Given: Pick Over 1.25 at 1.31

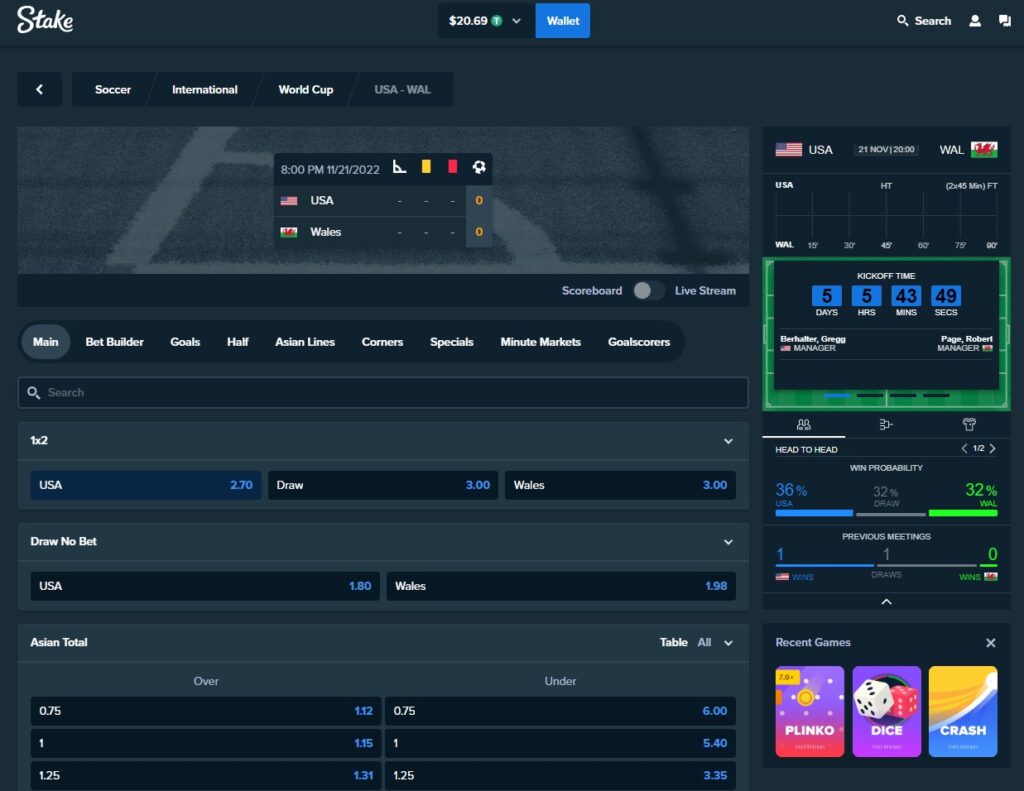Looking at the screenshot, I should click(x=206, y=775).
